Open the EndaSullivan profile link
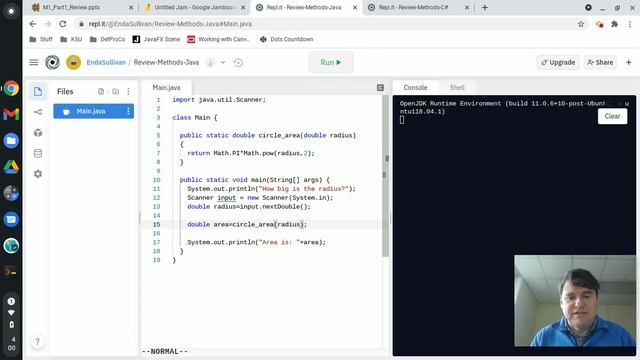Viewport: 640px width, 360px height. pyautogui.click(x=106, y=62)
